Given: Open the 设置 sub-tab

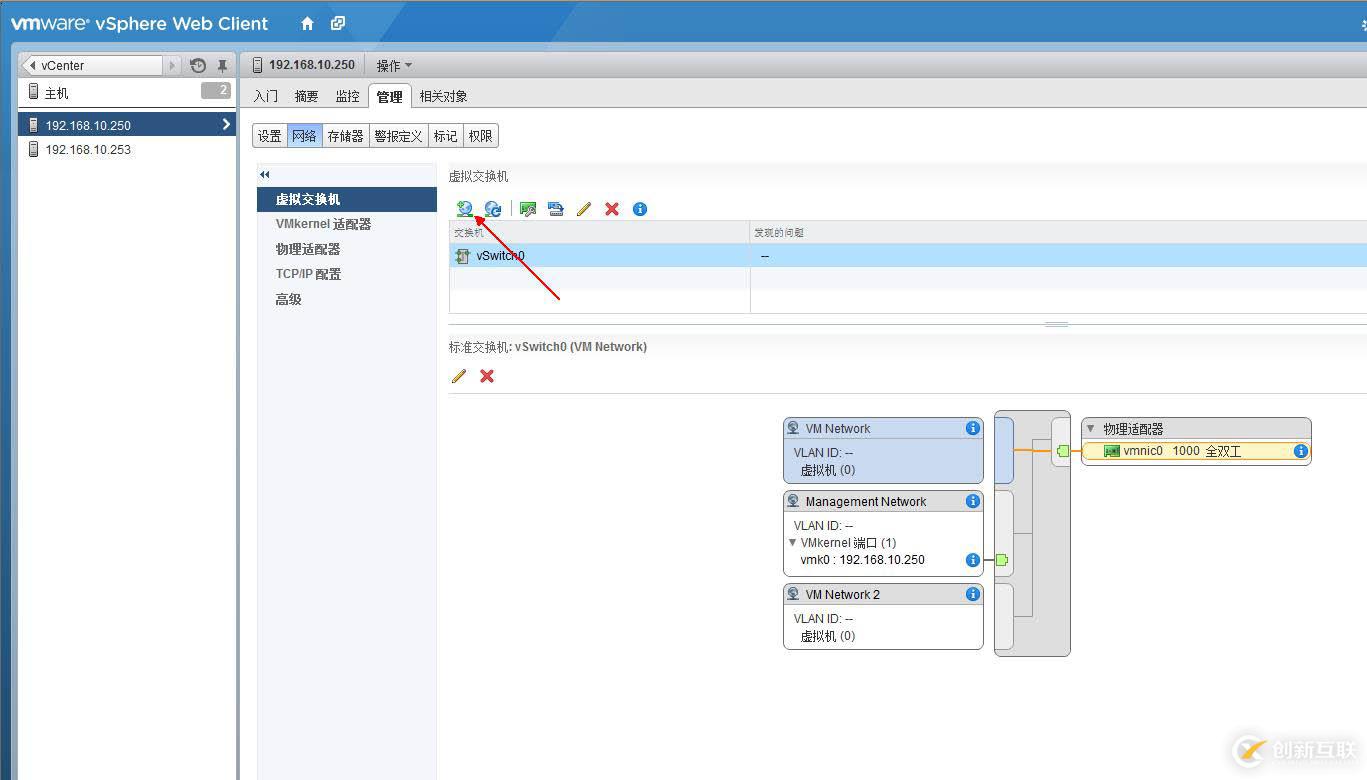Looking at the screenshot, I should pyautogui.click(x=270, y=136).
